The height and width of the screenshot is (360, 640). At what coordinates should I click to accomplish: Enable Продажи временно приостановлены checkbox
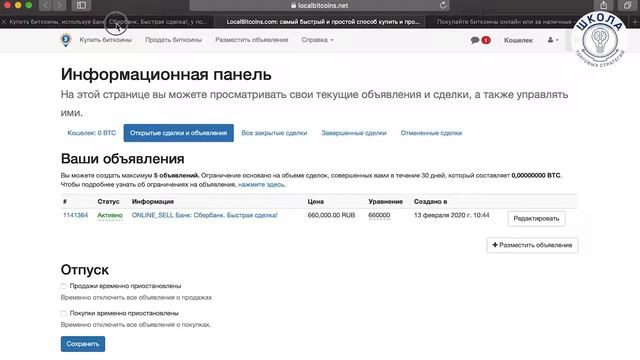pos(63,286)
